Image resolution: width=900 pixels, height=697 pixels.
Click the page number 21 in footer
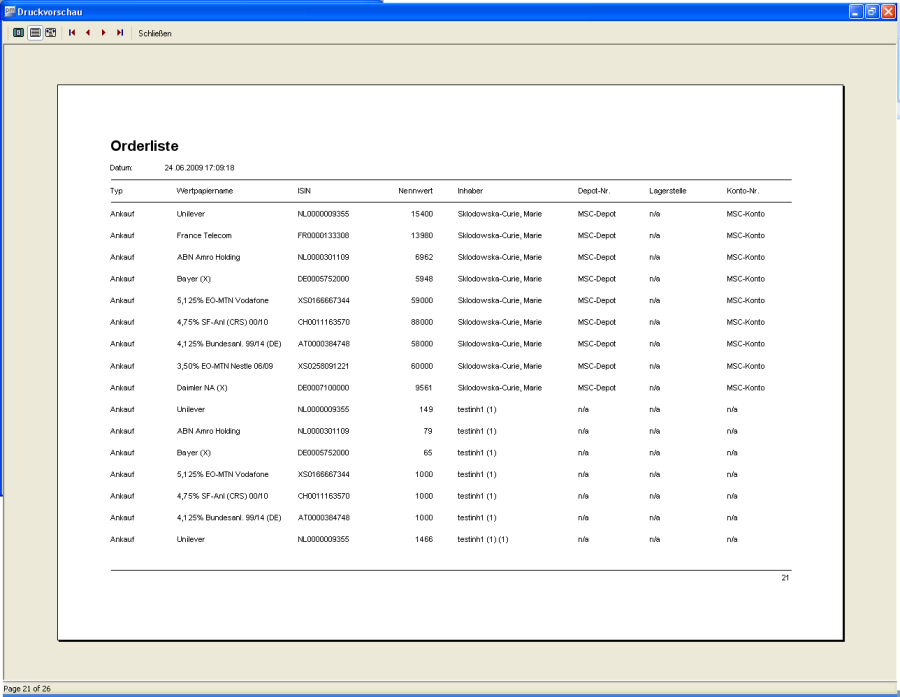(x=785, y=578)
